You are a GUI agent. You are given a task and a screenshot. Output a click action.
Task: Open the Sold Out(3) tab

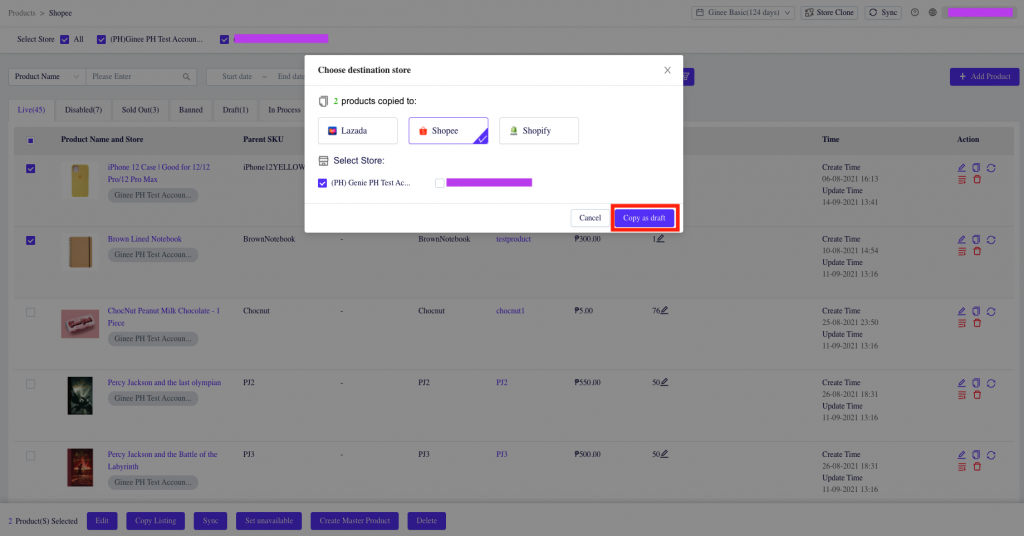coord(140,110)
